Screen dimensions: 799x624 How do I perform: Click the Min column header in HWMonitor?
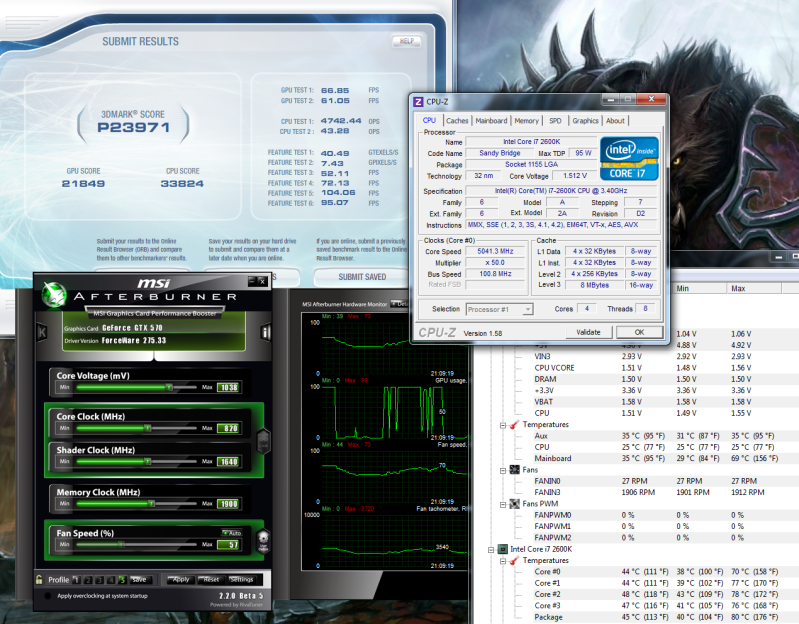699,288
